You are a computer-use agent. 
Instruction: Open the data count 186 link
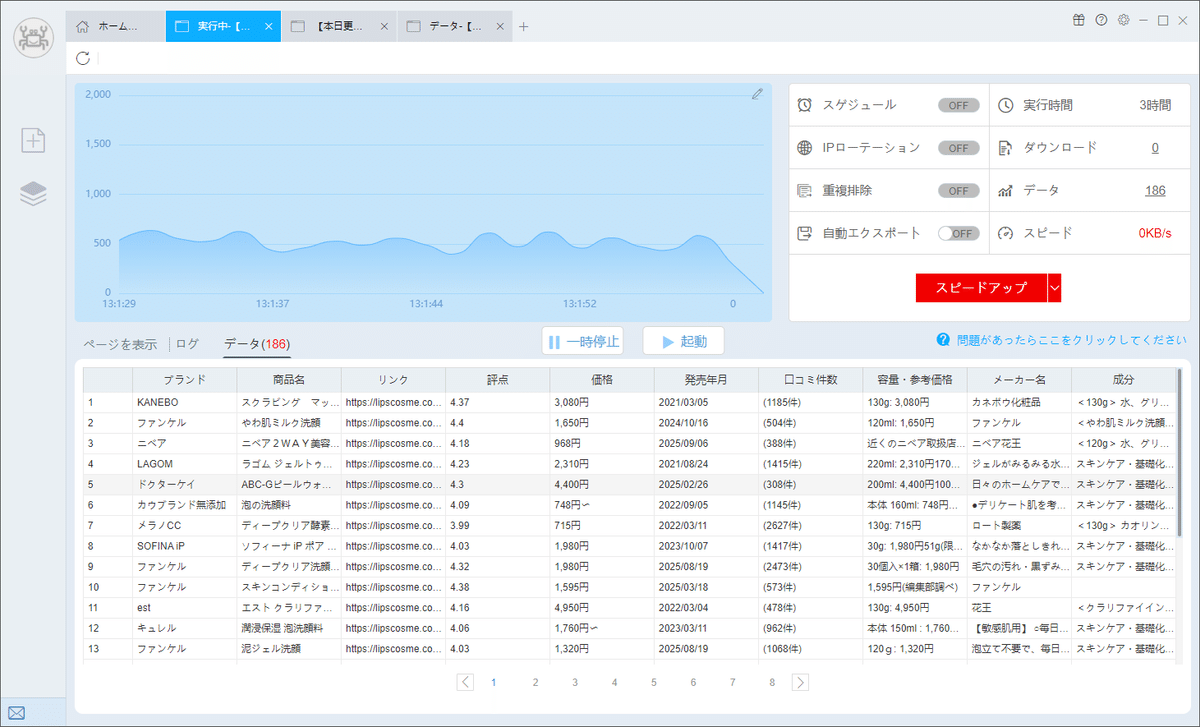click(1155, 190)
